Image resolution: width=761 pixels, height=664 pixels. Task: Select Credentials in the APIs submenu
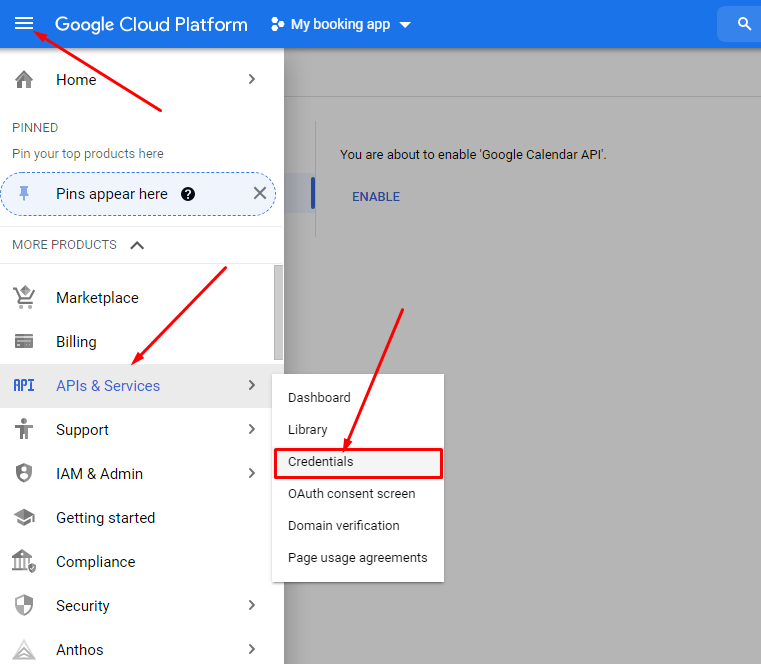coord(358,462)
